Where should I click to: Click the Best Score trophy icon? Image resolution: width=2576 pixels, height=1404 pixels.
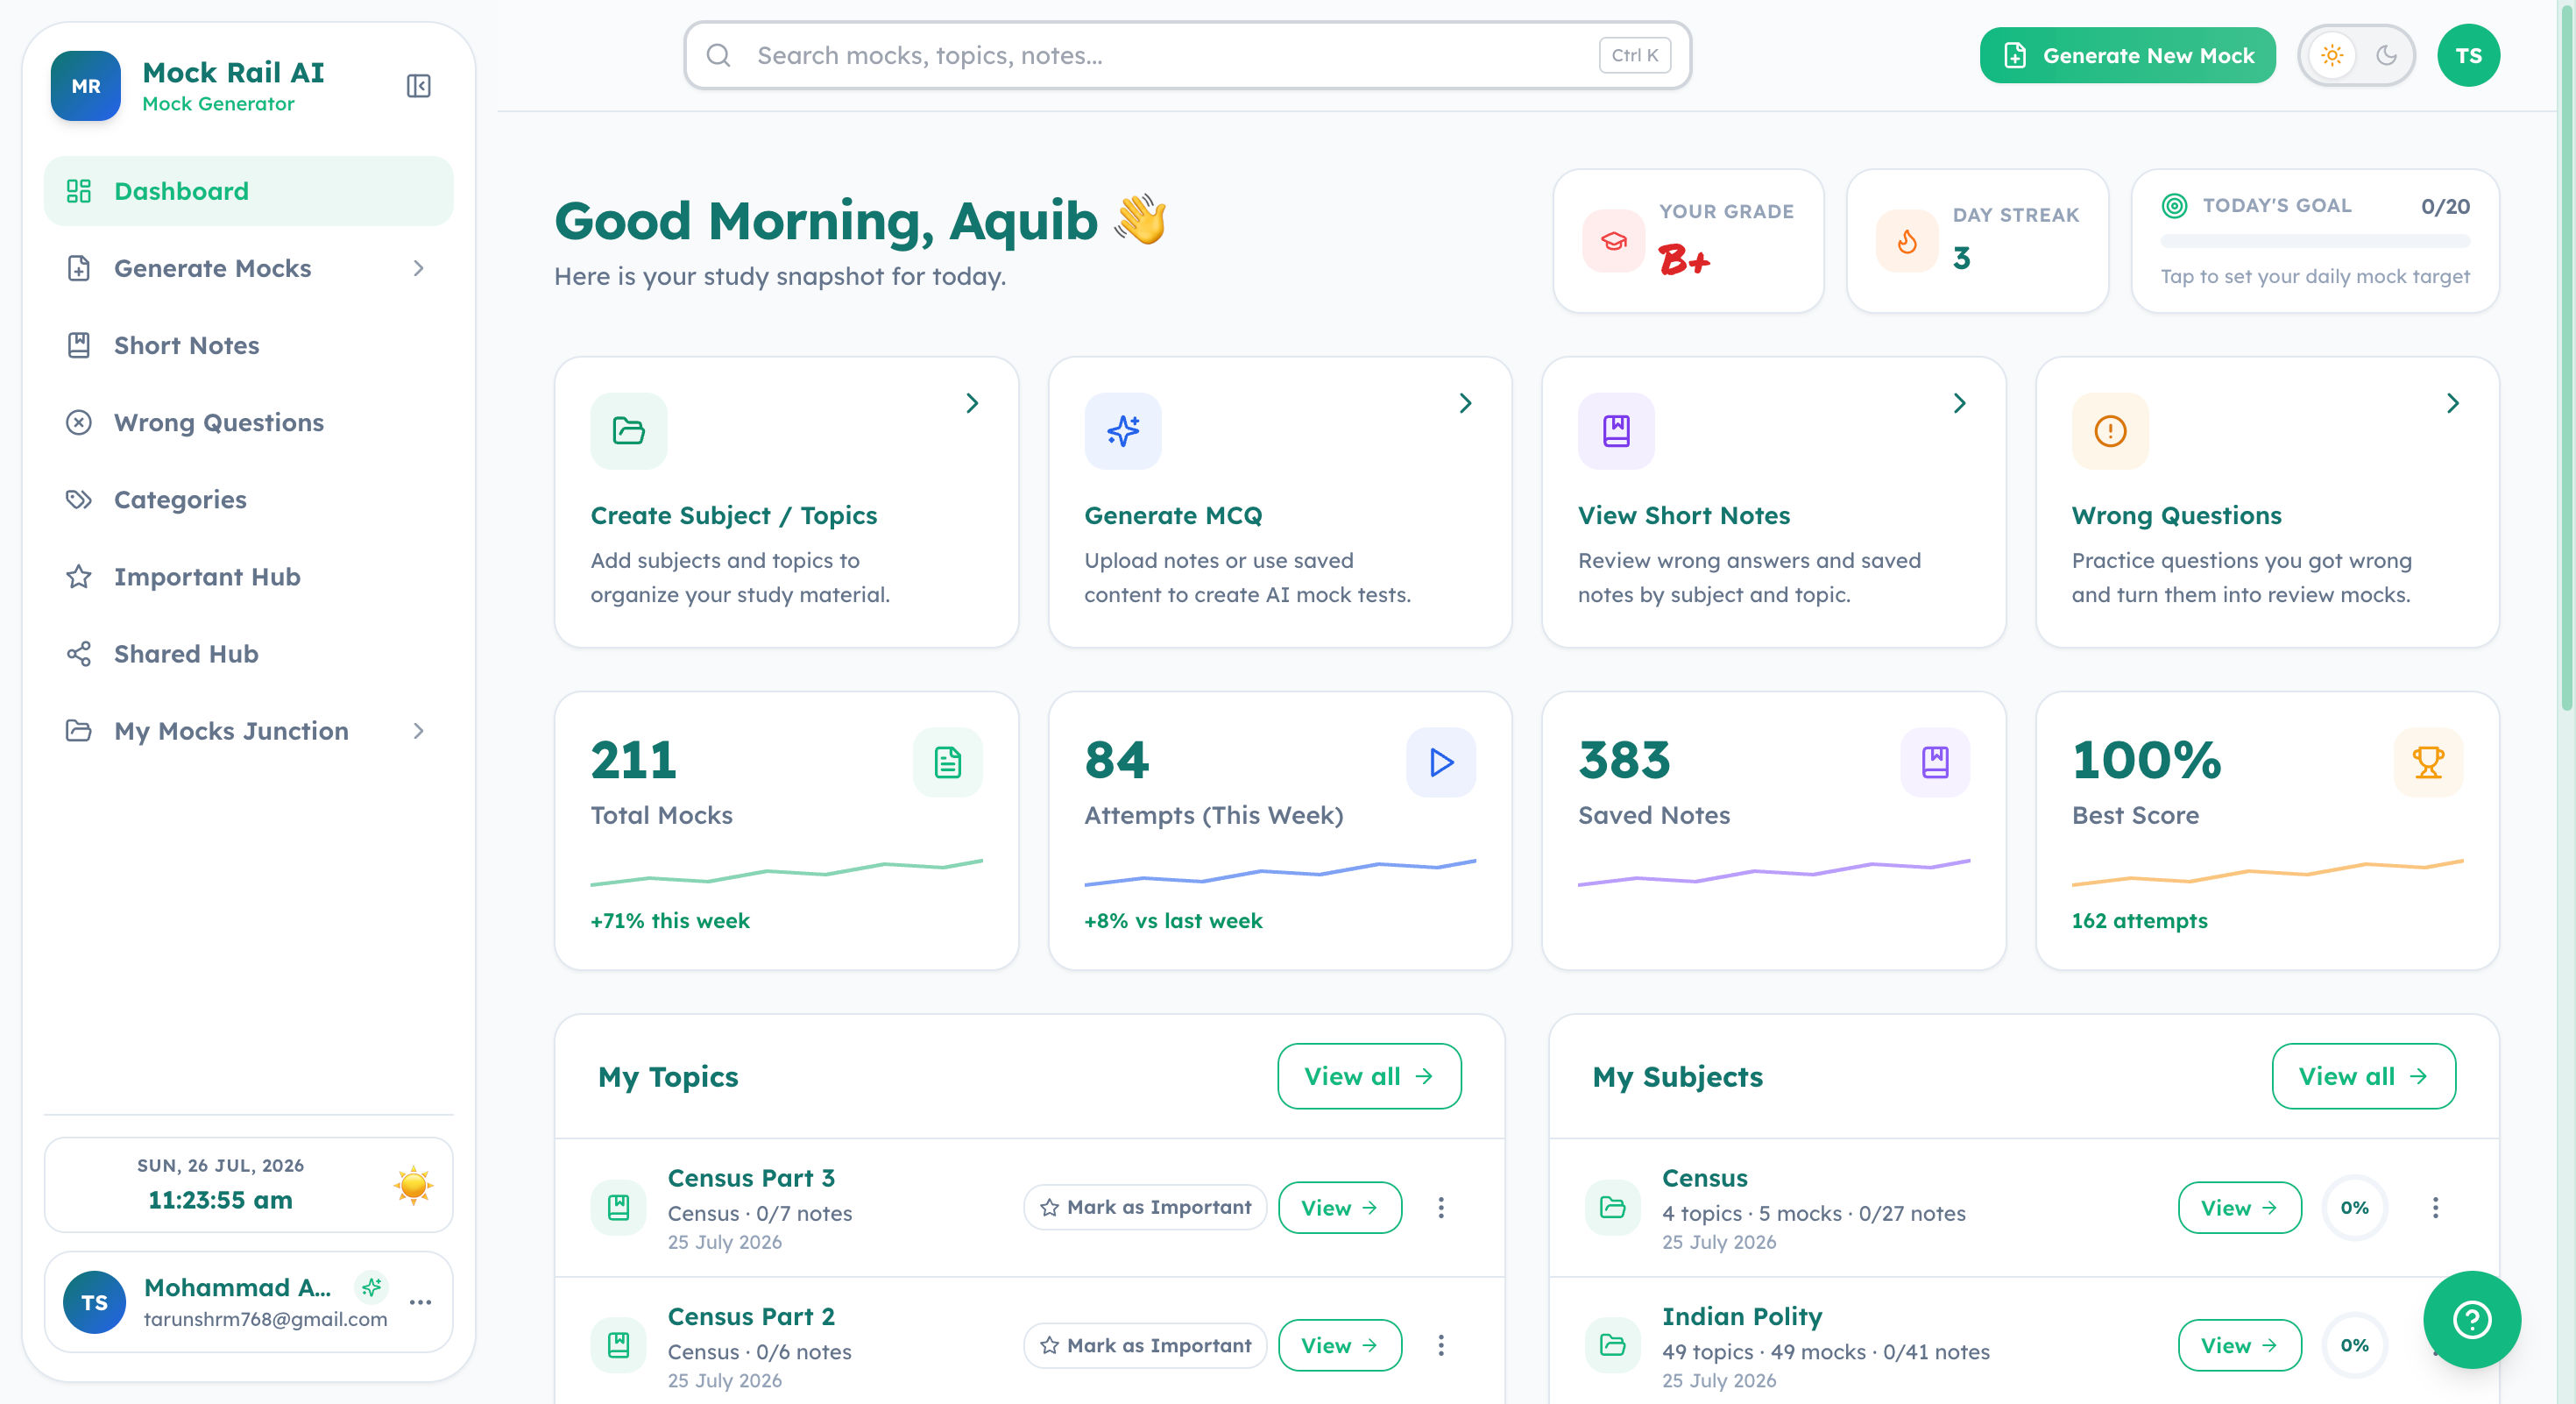(2428, 762)
